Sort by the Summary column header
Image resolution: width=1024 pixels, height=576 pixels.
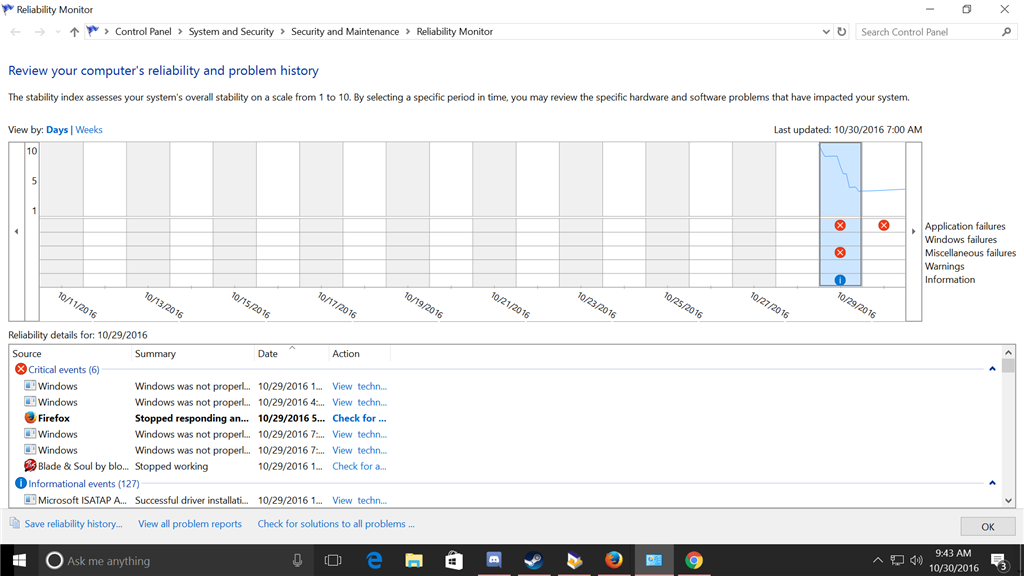click(192, 353)
